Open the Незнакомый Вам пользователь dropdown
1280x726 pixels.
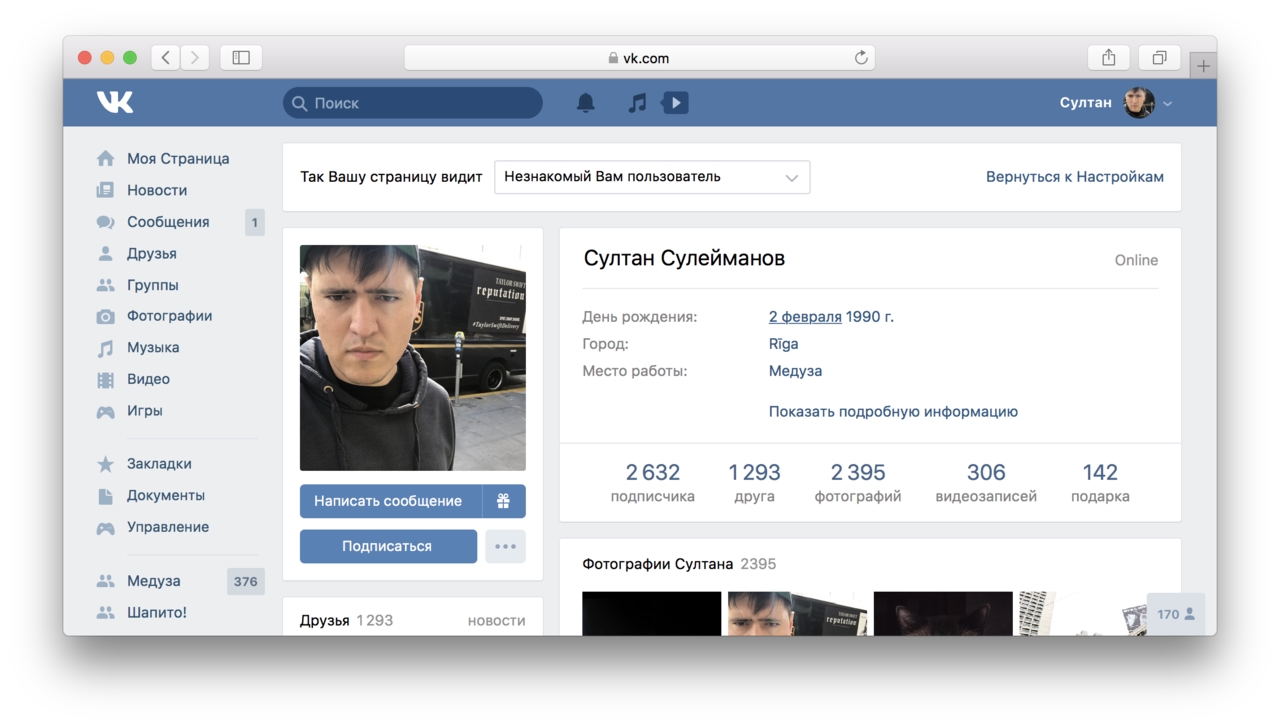pyautogui.click(x=652, y=177)
